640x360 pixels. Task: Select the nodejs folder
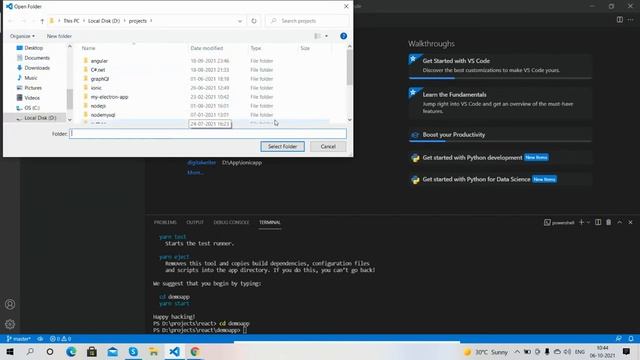[x=98, y=106]
